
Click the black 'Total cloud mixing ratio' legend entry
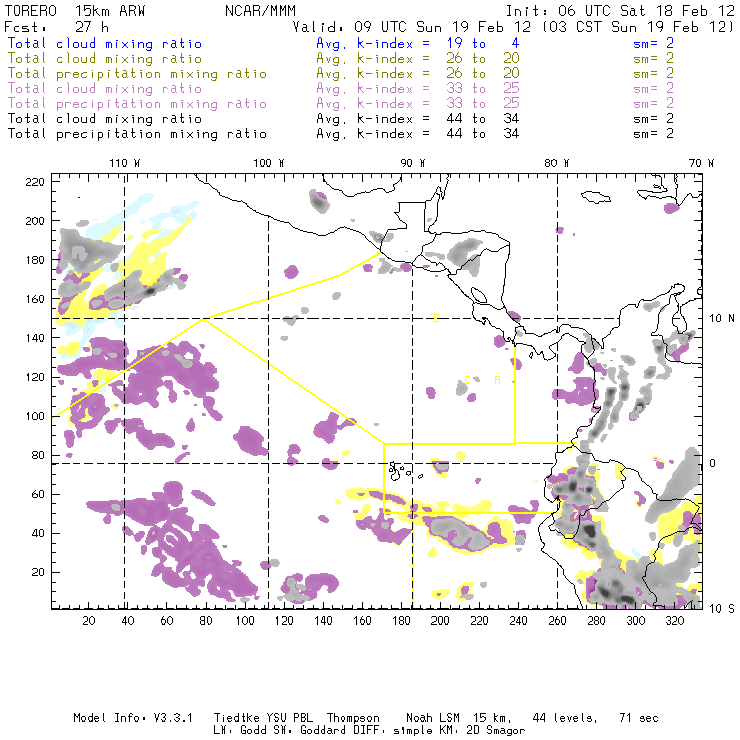tap(105, 119)
